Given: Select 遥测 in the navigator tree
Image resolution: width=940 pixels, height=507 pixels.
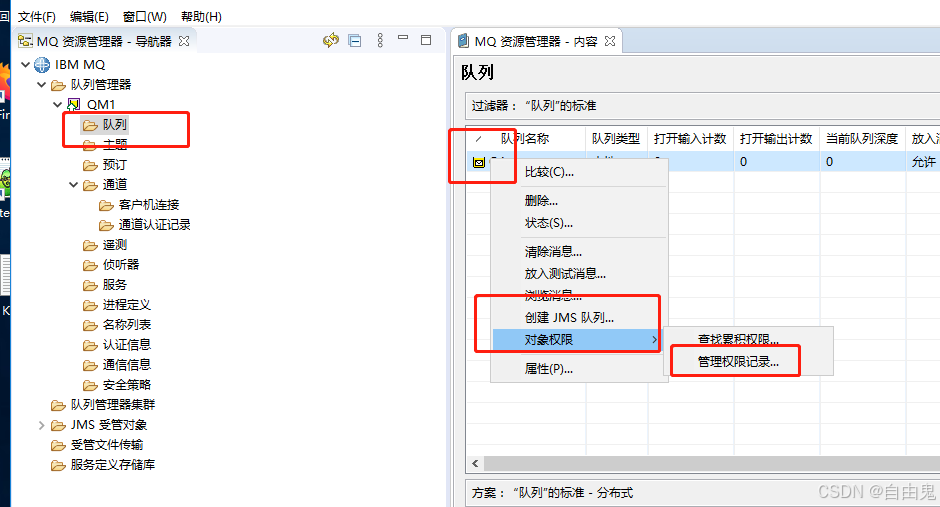Looking at the screenshot, I should (x=115, y=245).
